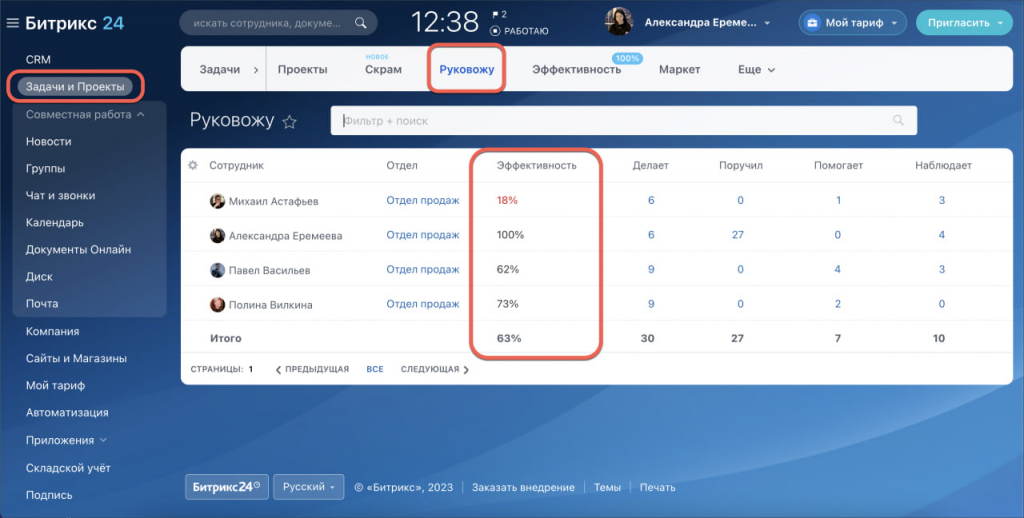The height and width of the screenshot is (518, 1024).
Task: Open Почта in the sidebar
Action: tap(42, 304)
